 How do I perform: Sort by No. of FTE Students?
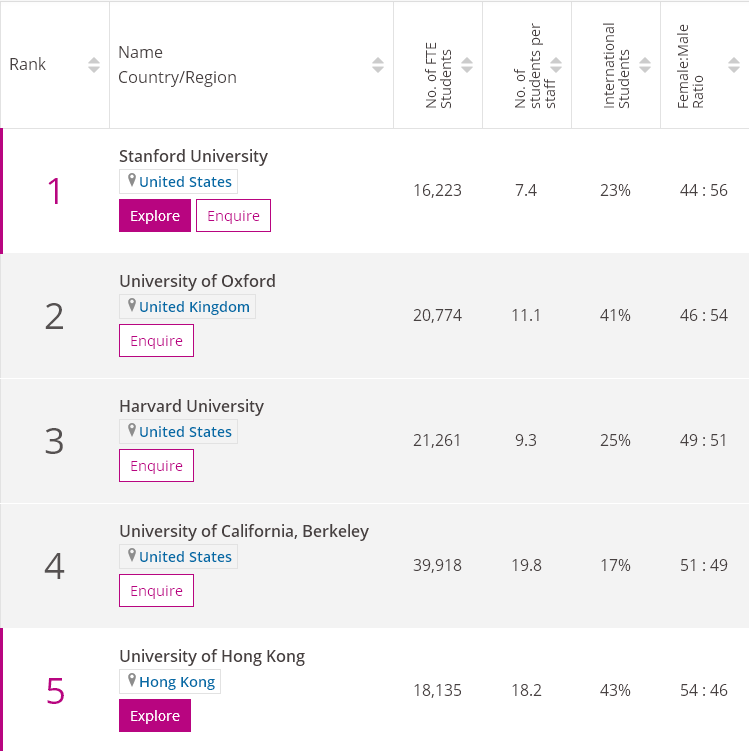467,65
